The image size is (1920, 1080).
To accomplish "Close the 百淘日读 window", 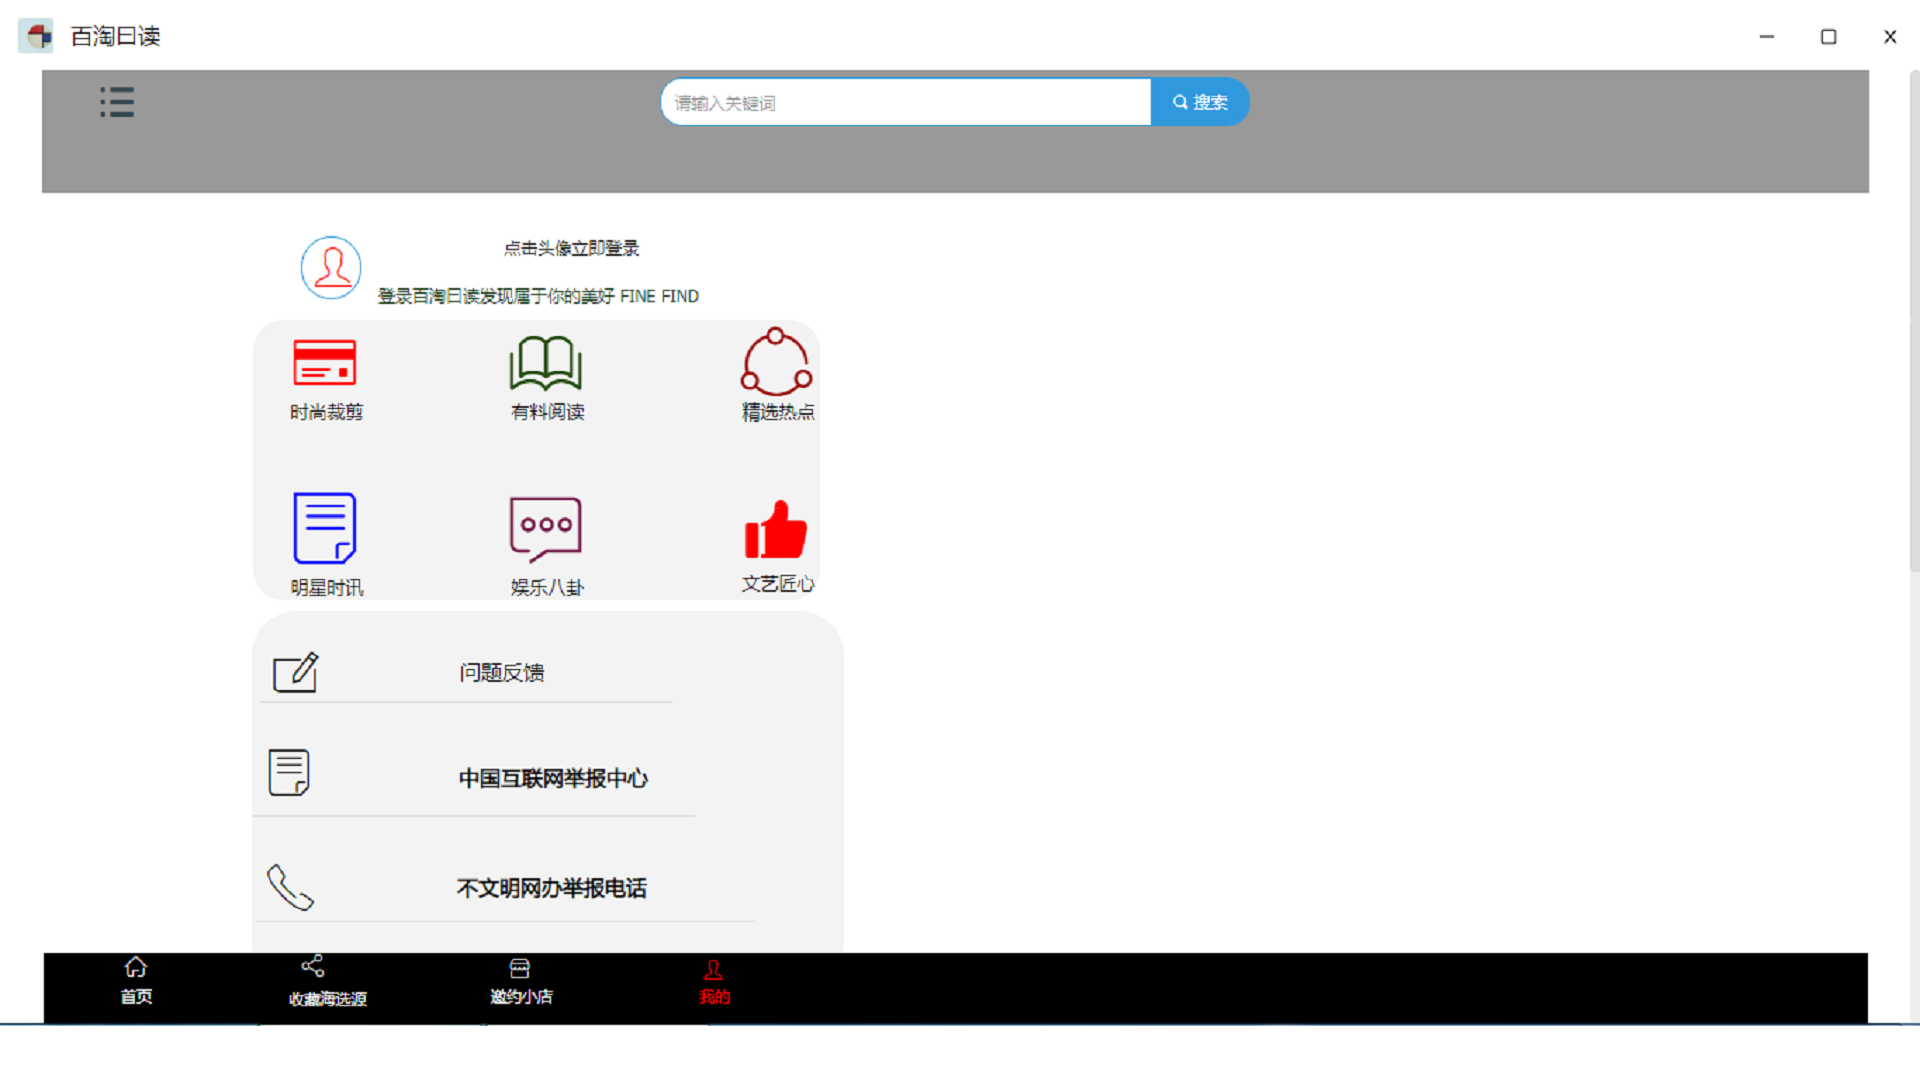I will pos(1890,36).
